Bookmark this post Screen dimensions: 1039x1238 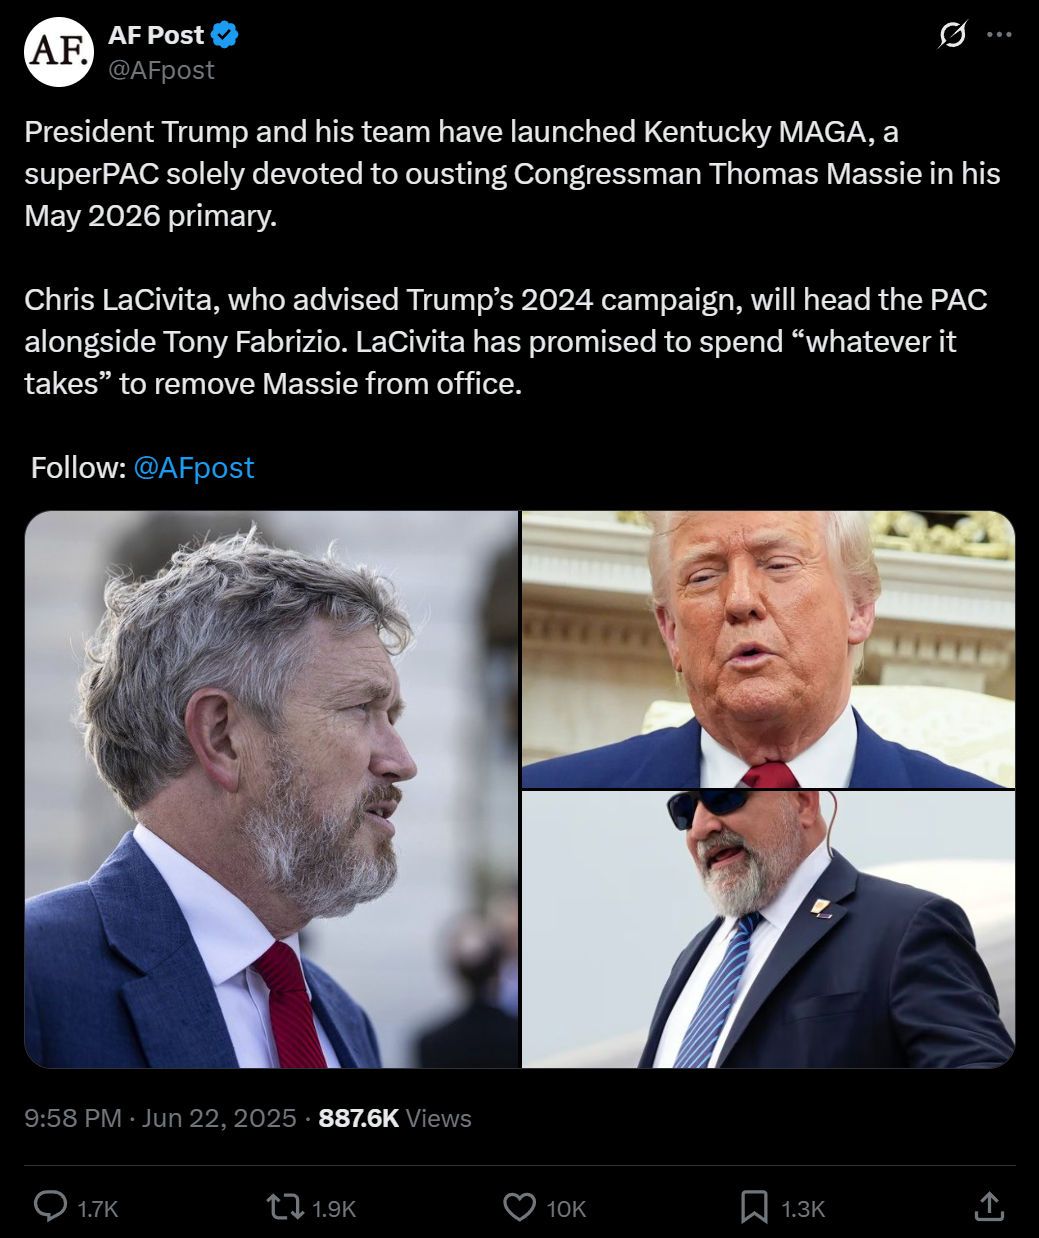(754, 1207)
